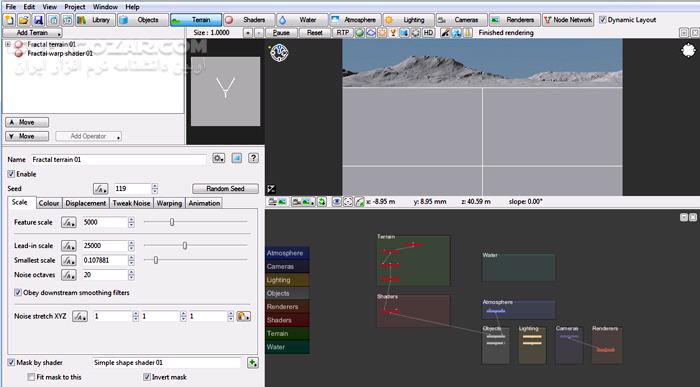Viewport: 700px width, 387px height.
Task: Click the blue eye view icon below the preview
Action: [337, 202]
